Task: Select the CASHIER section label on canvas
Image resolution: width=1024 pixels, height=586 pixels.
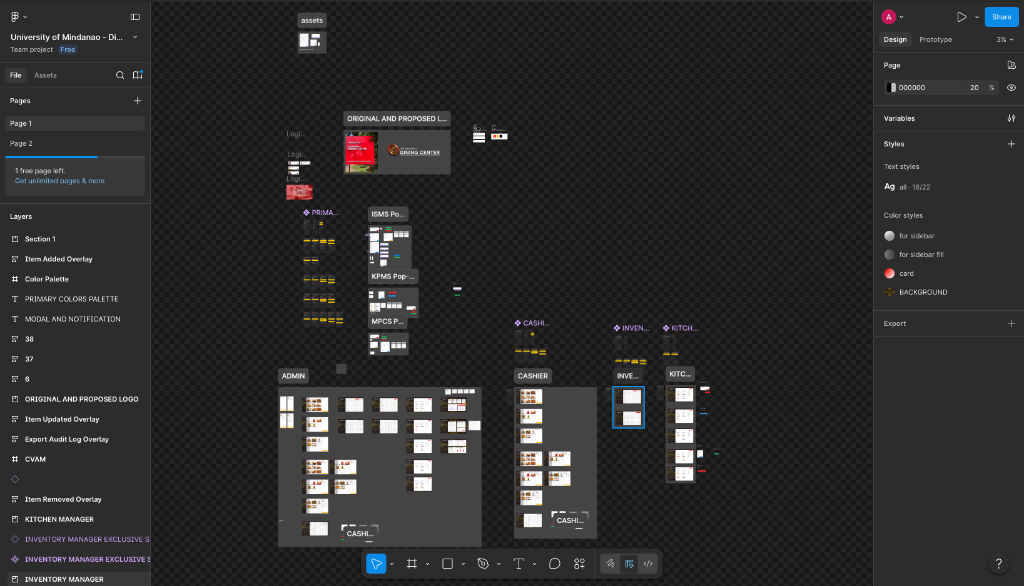Action: click(x=533, y=376)
